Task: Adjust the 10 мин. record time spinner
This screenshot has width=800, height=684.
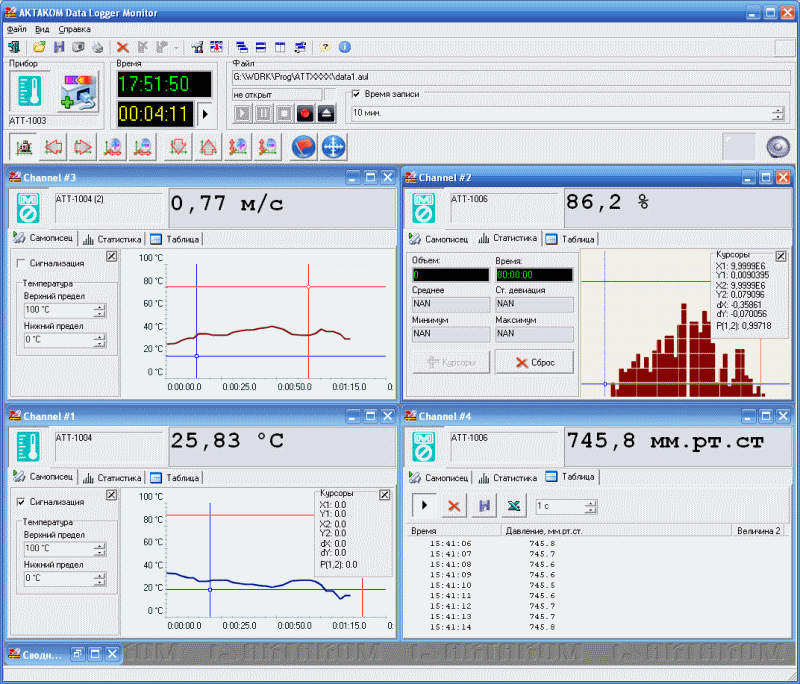Action: 778,113
